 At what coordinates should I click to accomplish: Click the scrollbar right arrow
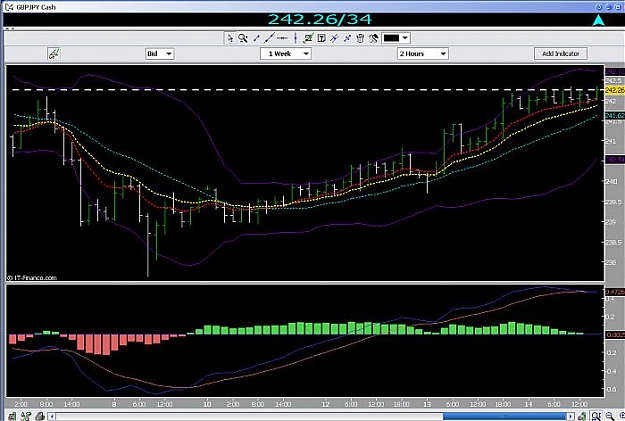pos(570,417)
